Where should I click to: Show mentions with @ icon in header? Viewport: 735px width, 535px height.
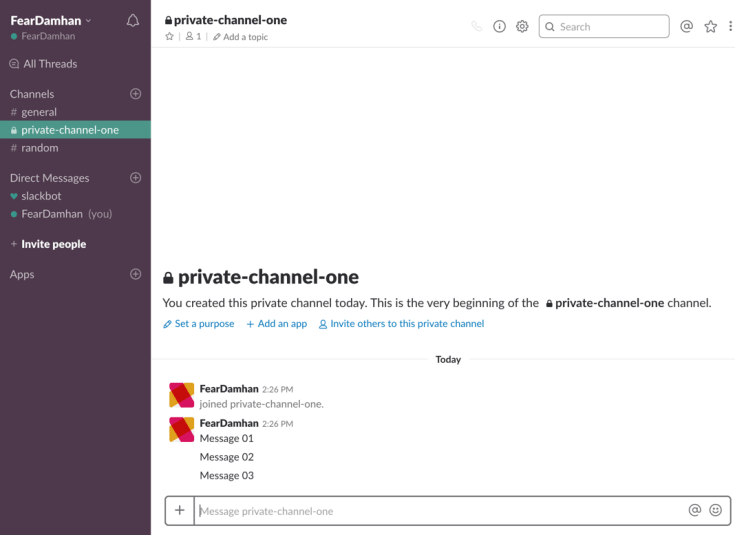[686, 27]
